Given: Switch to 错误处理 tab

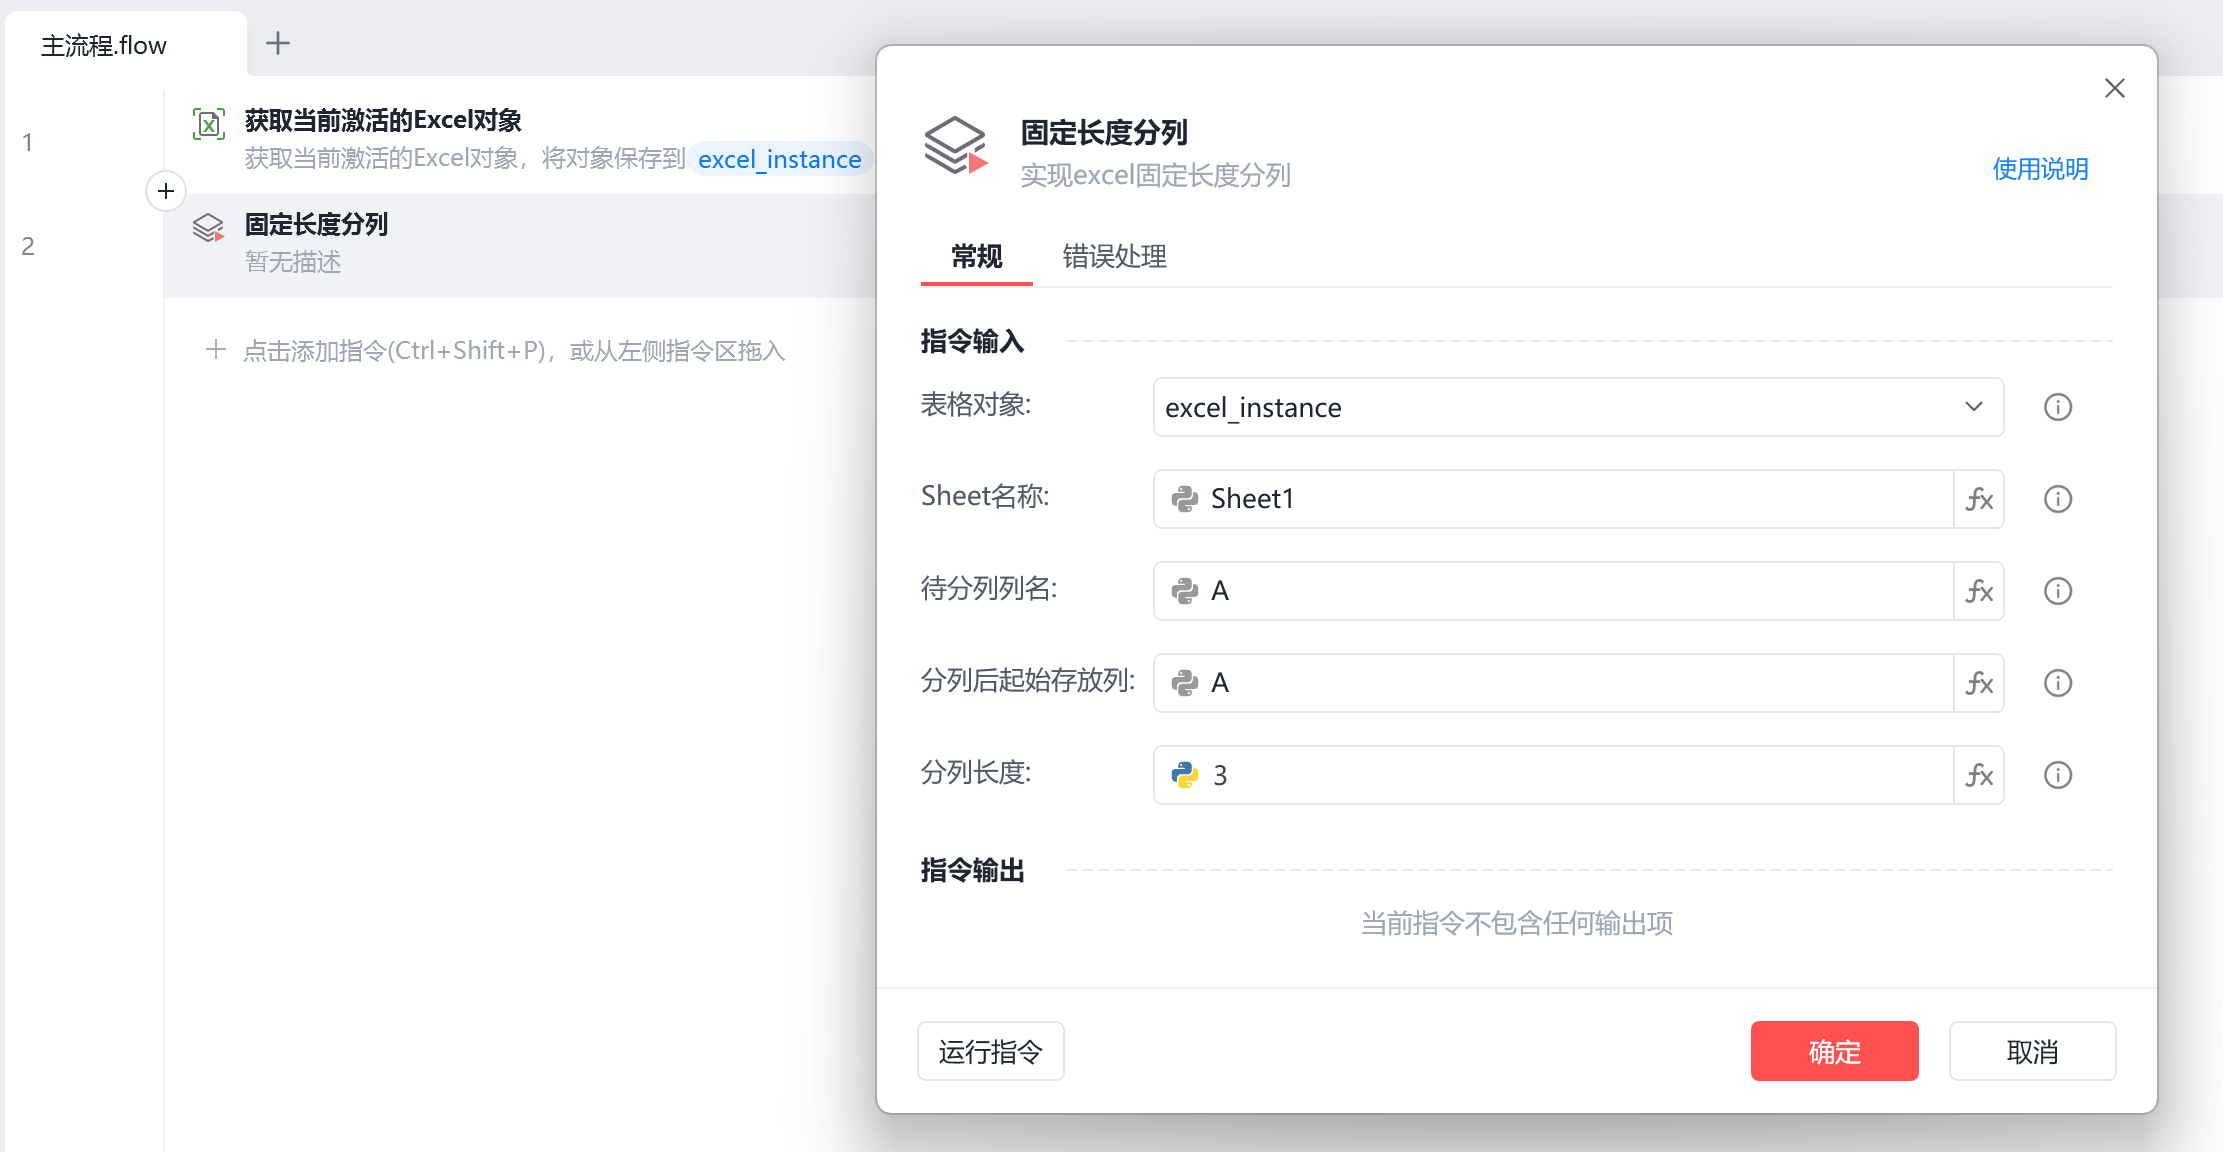Looking at the screenshot, I should point(1114,257).
